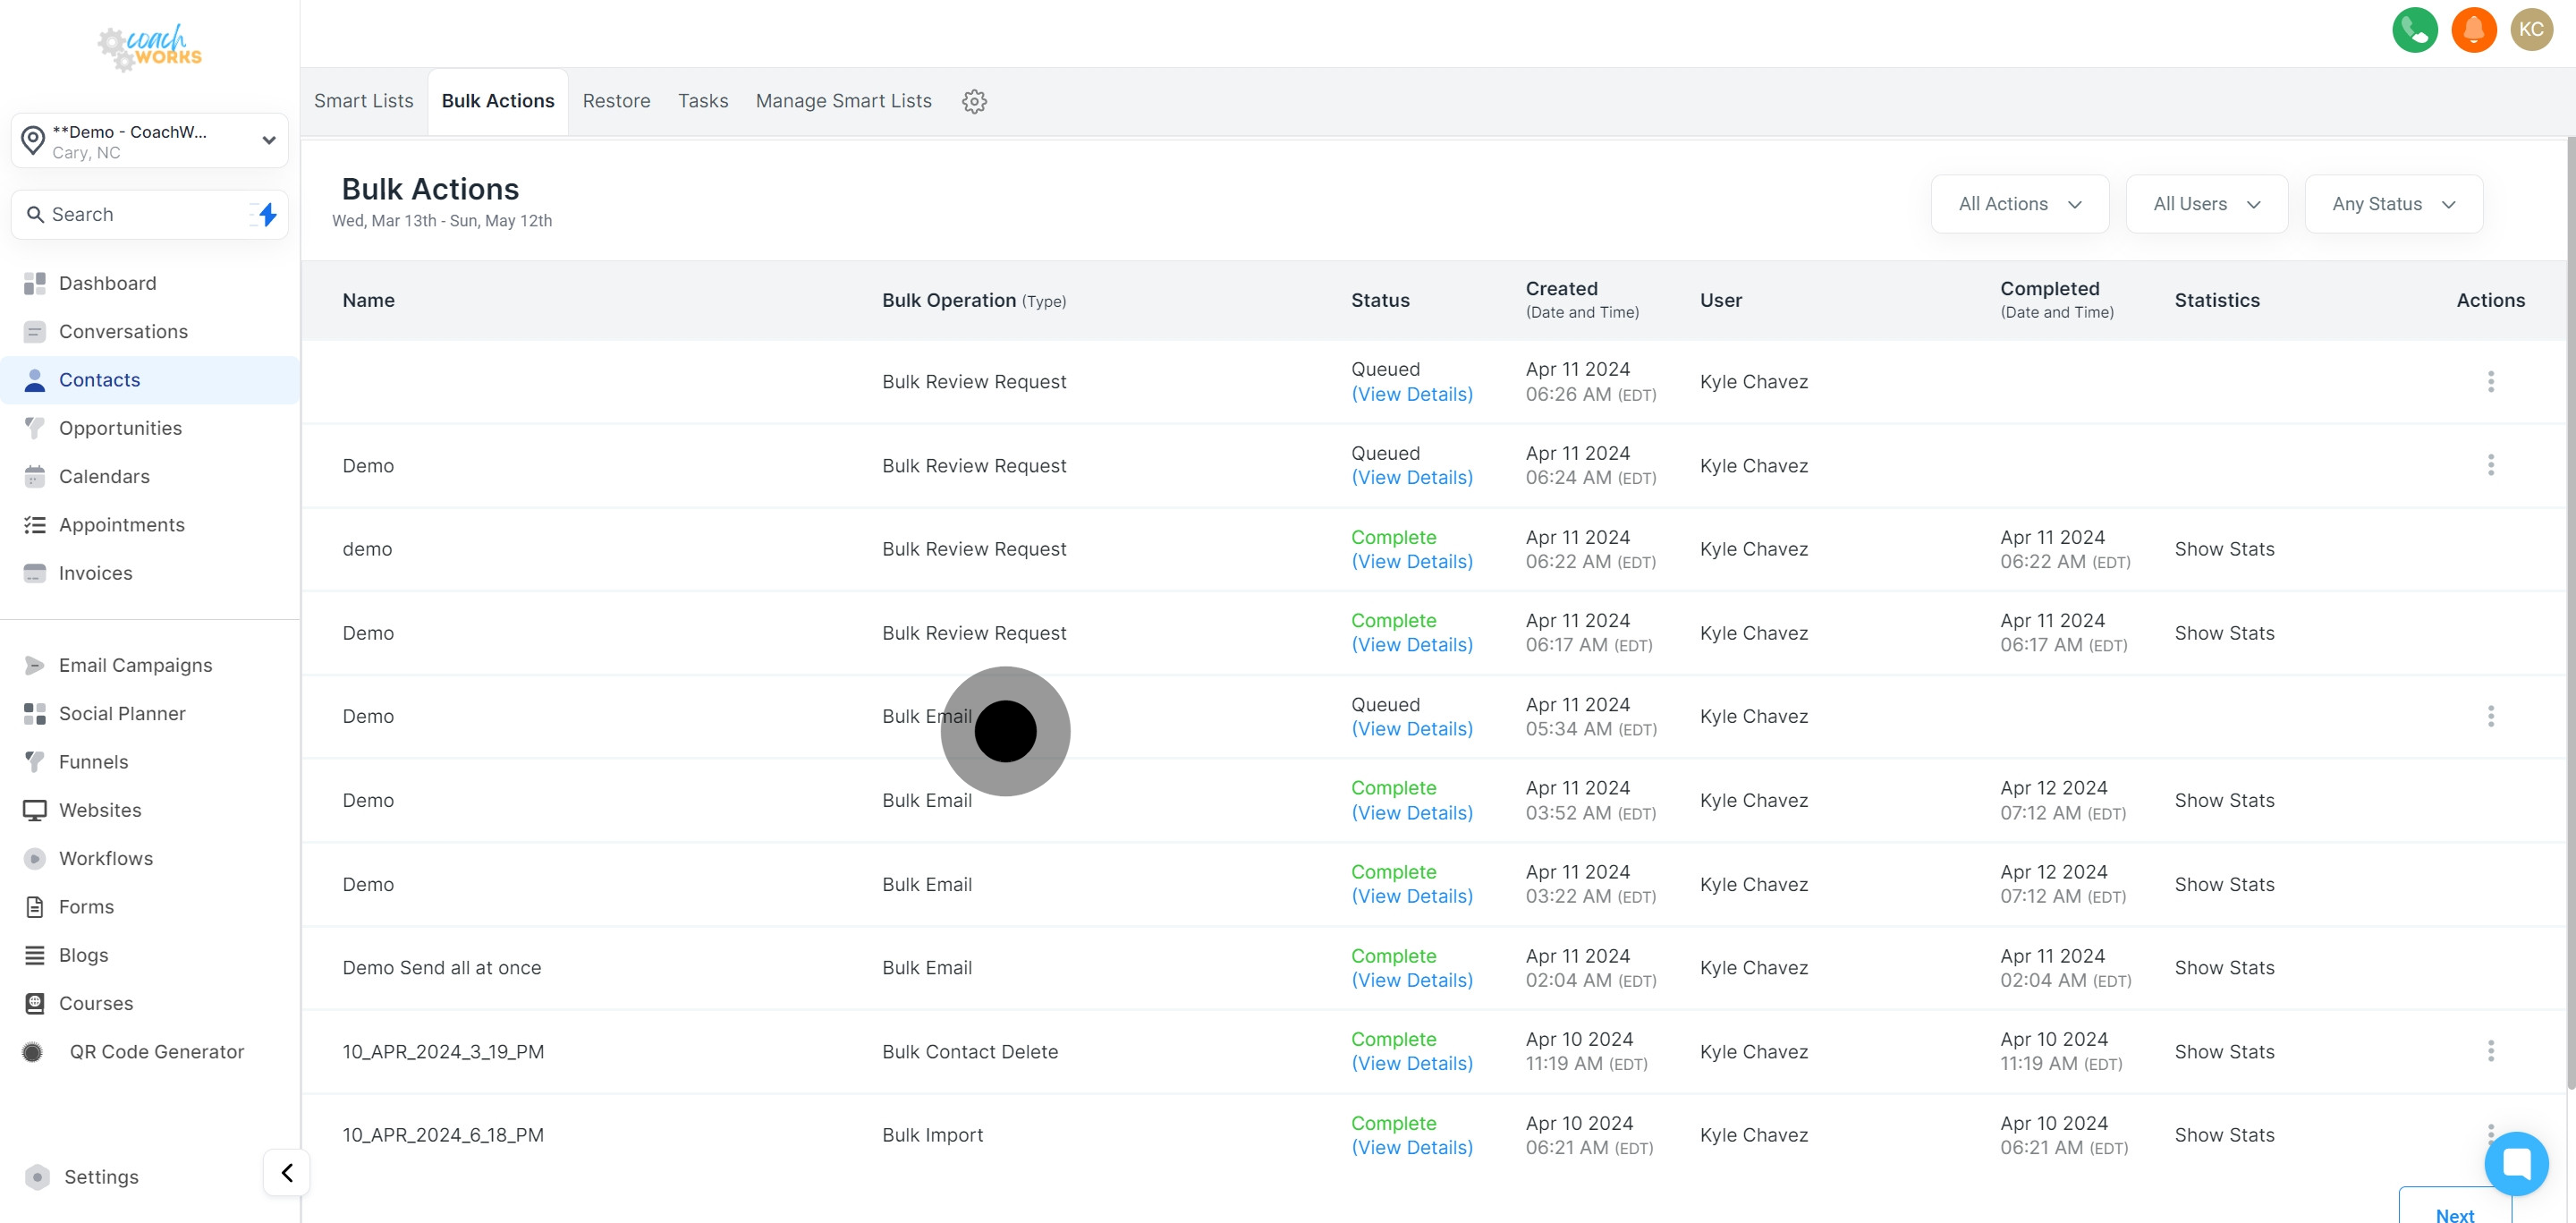The image size is (2576, 1223).
Task: Open three-dot actions for Bulk Contact Delete row
Action: pos(2490,1051)
